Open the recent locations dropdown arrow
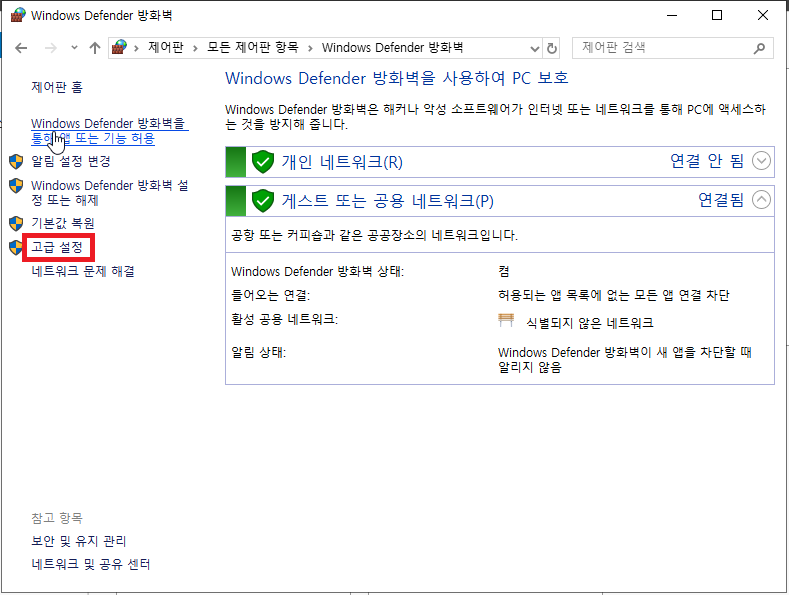The image size is (789, 595). [74, 48]
